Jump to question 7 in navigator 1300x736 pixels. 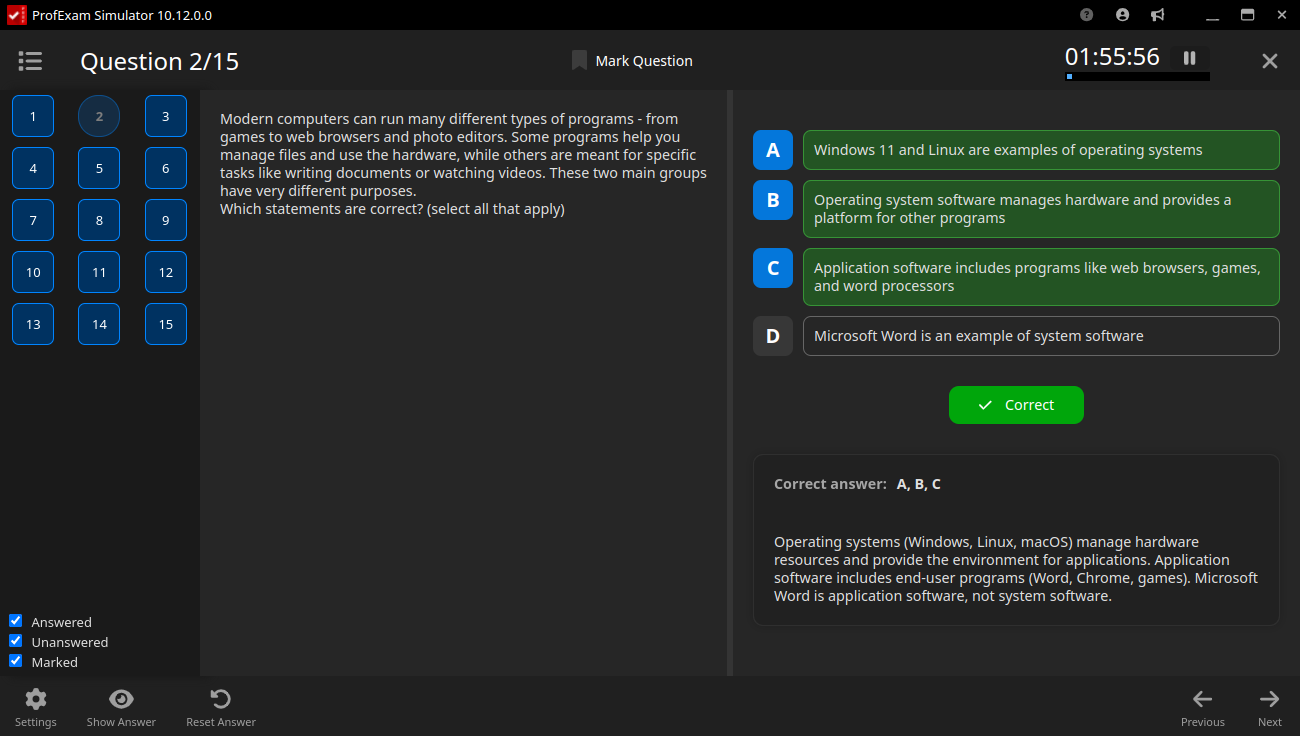point(33,220)
